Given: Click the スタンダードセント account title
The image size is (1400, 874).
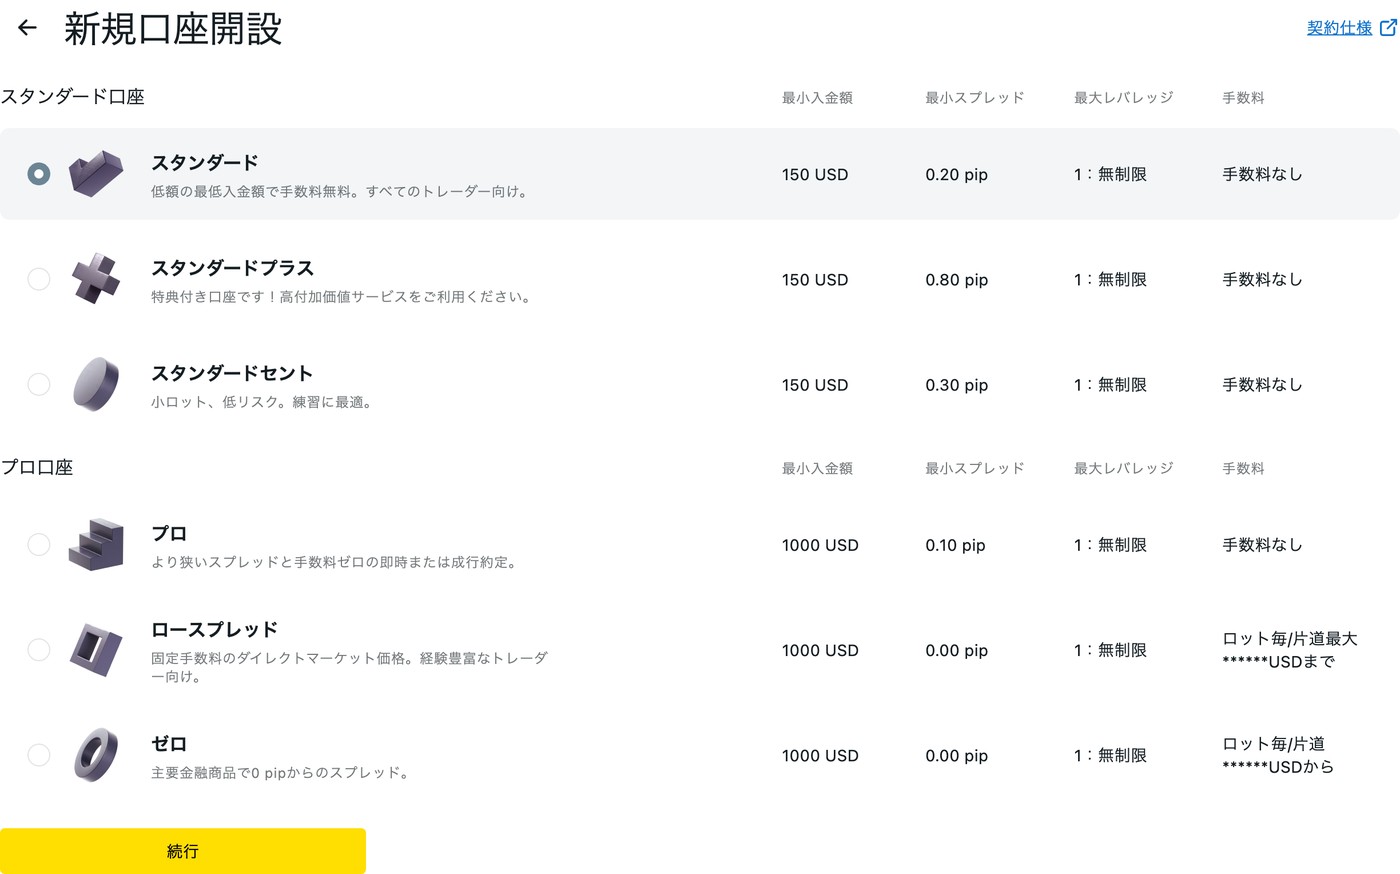Looking at the screenshot, I should 232,373.
